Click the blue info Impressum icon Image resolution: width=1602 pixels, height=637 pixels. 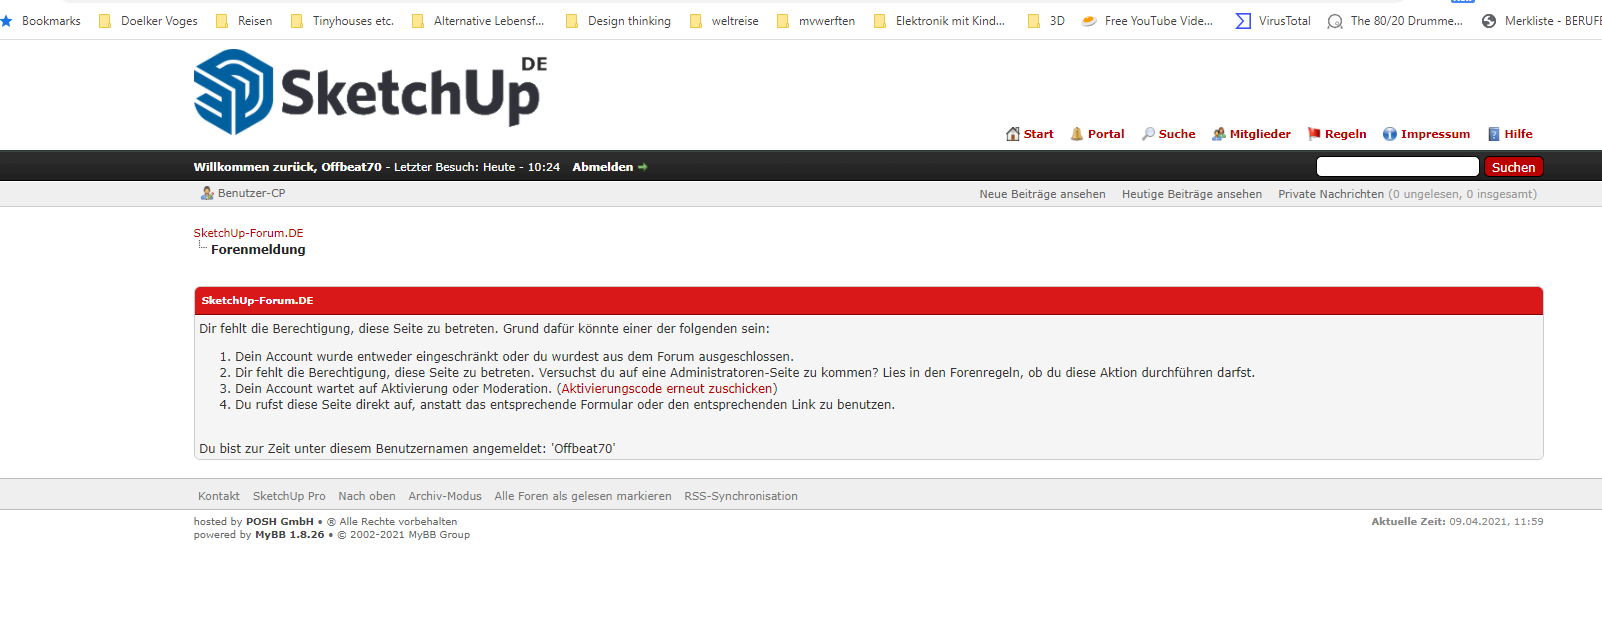click(x=1389, y=134)
